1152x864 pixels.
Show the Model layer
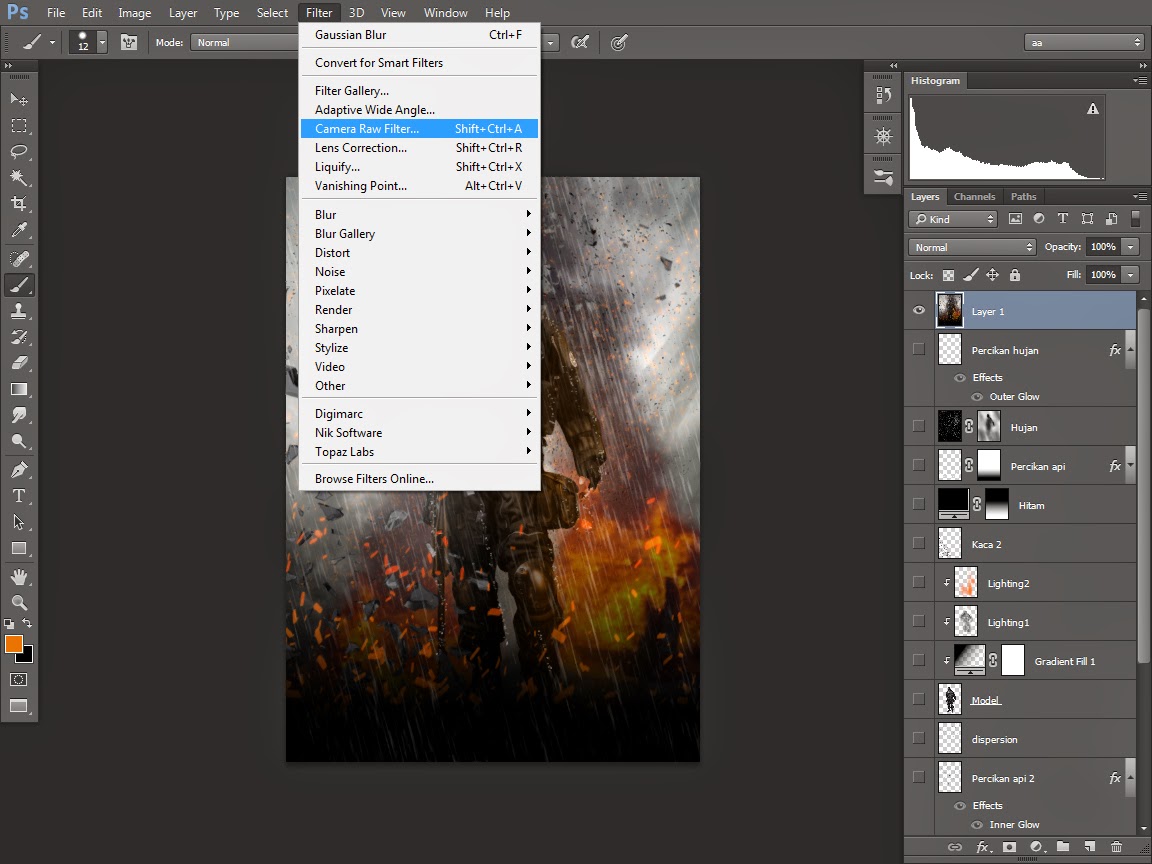click(x=919, y=699)
